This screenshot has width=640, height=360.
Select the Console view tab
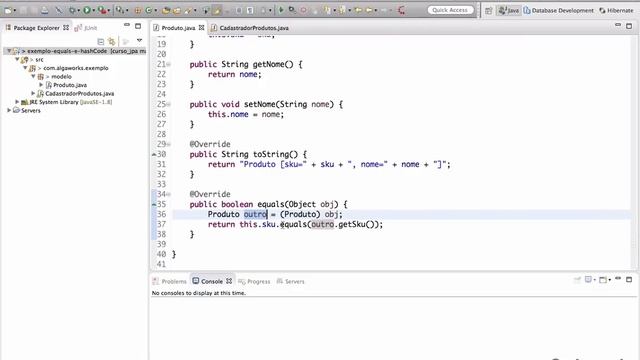click(x=212, y=281)
